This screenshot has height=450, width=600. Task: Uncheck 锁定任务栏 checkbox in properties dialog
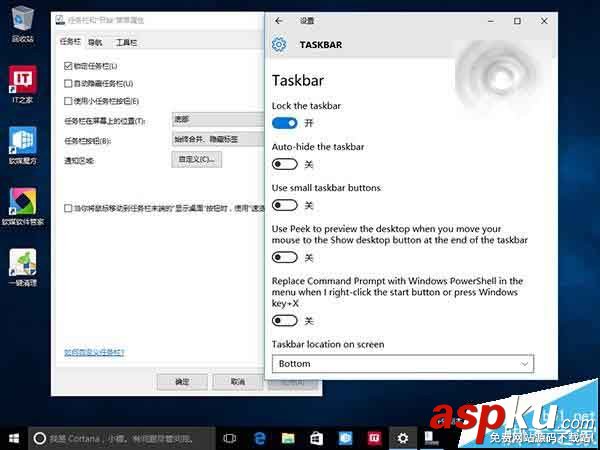tap(68, 66)
